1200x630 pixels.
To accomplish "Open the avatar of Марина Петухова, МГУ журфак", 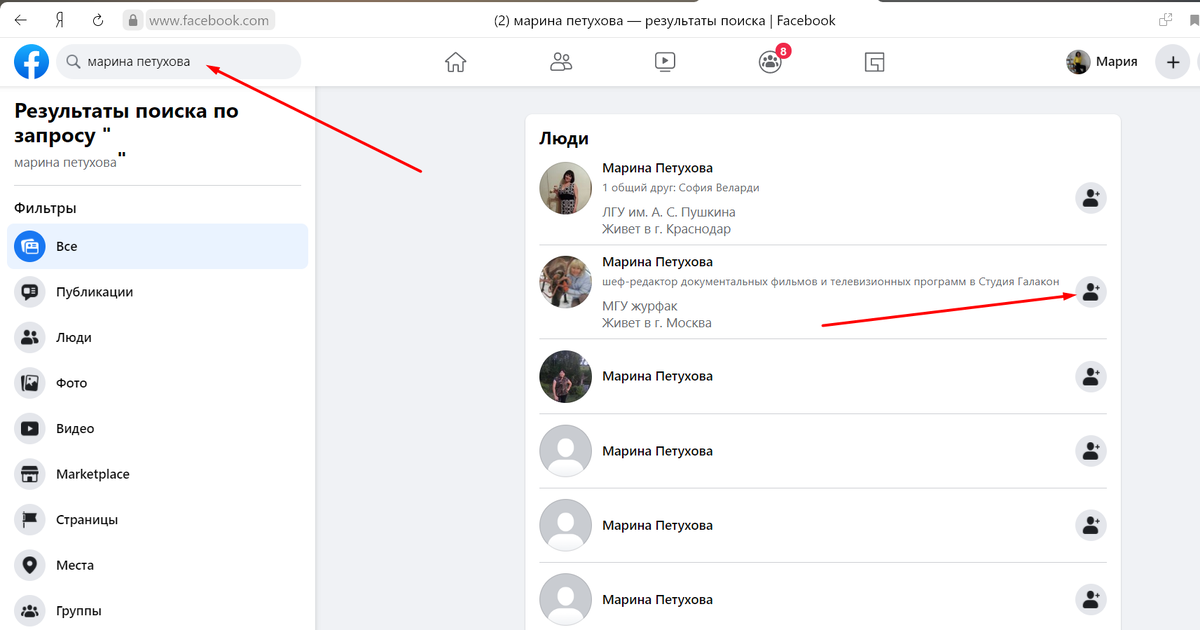I will click(566, 282).
